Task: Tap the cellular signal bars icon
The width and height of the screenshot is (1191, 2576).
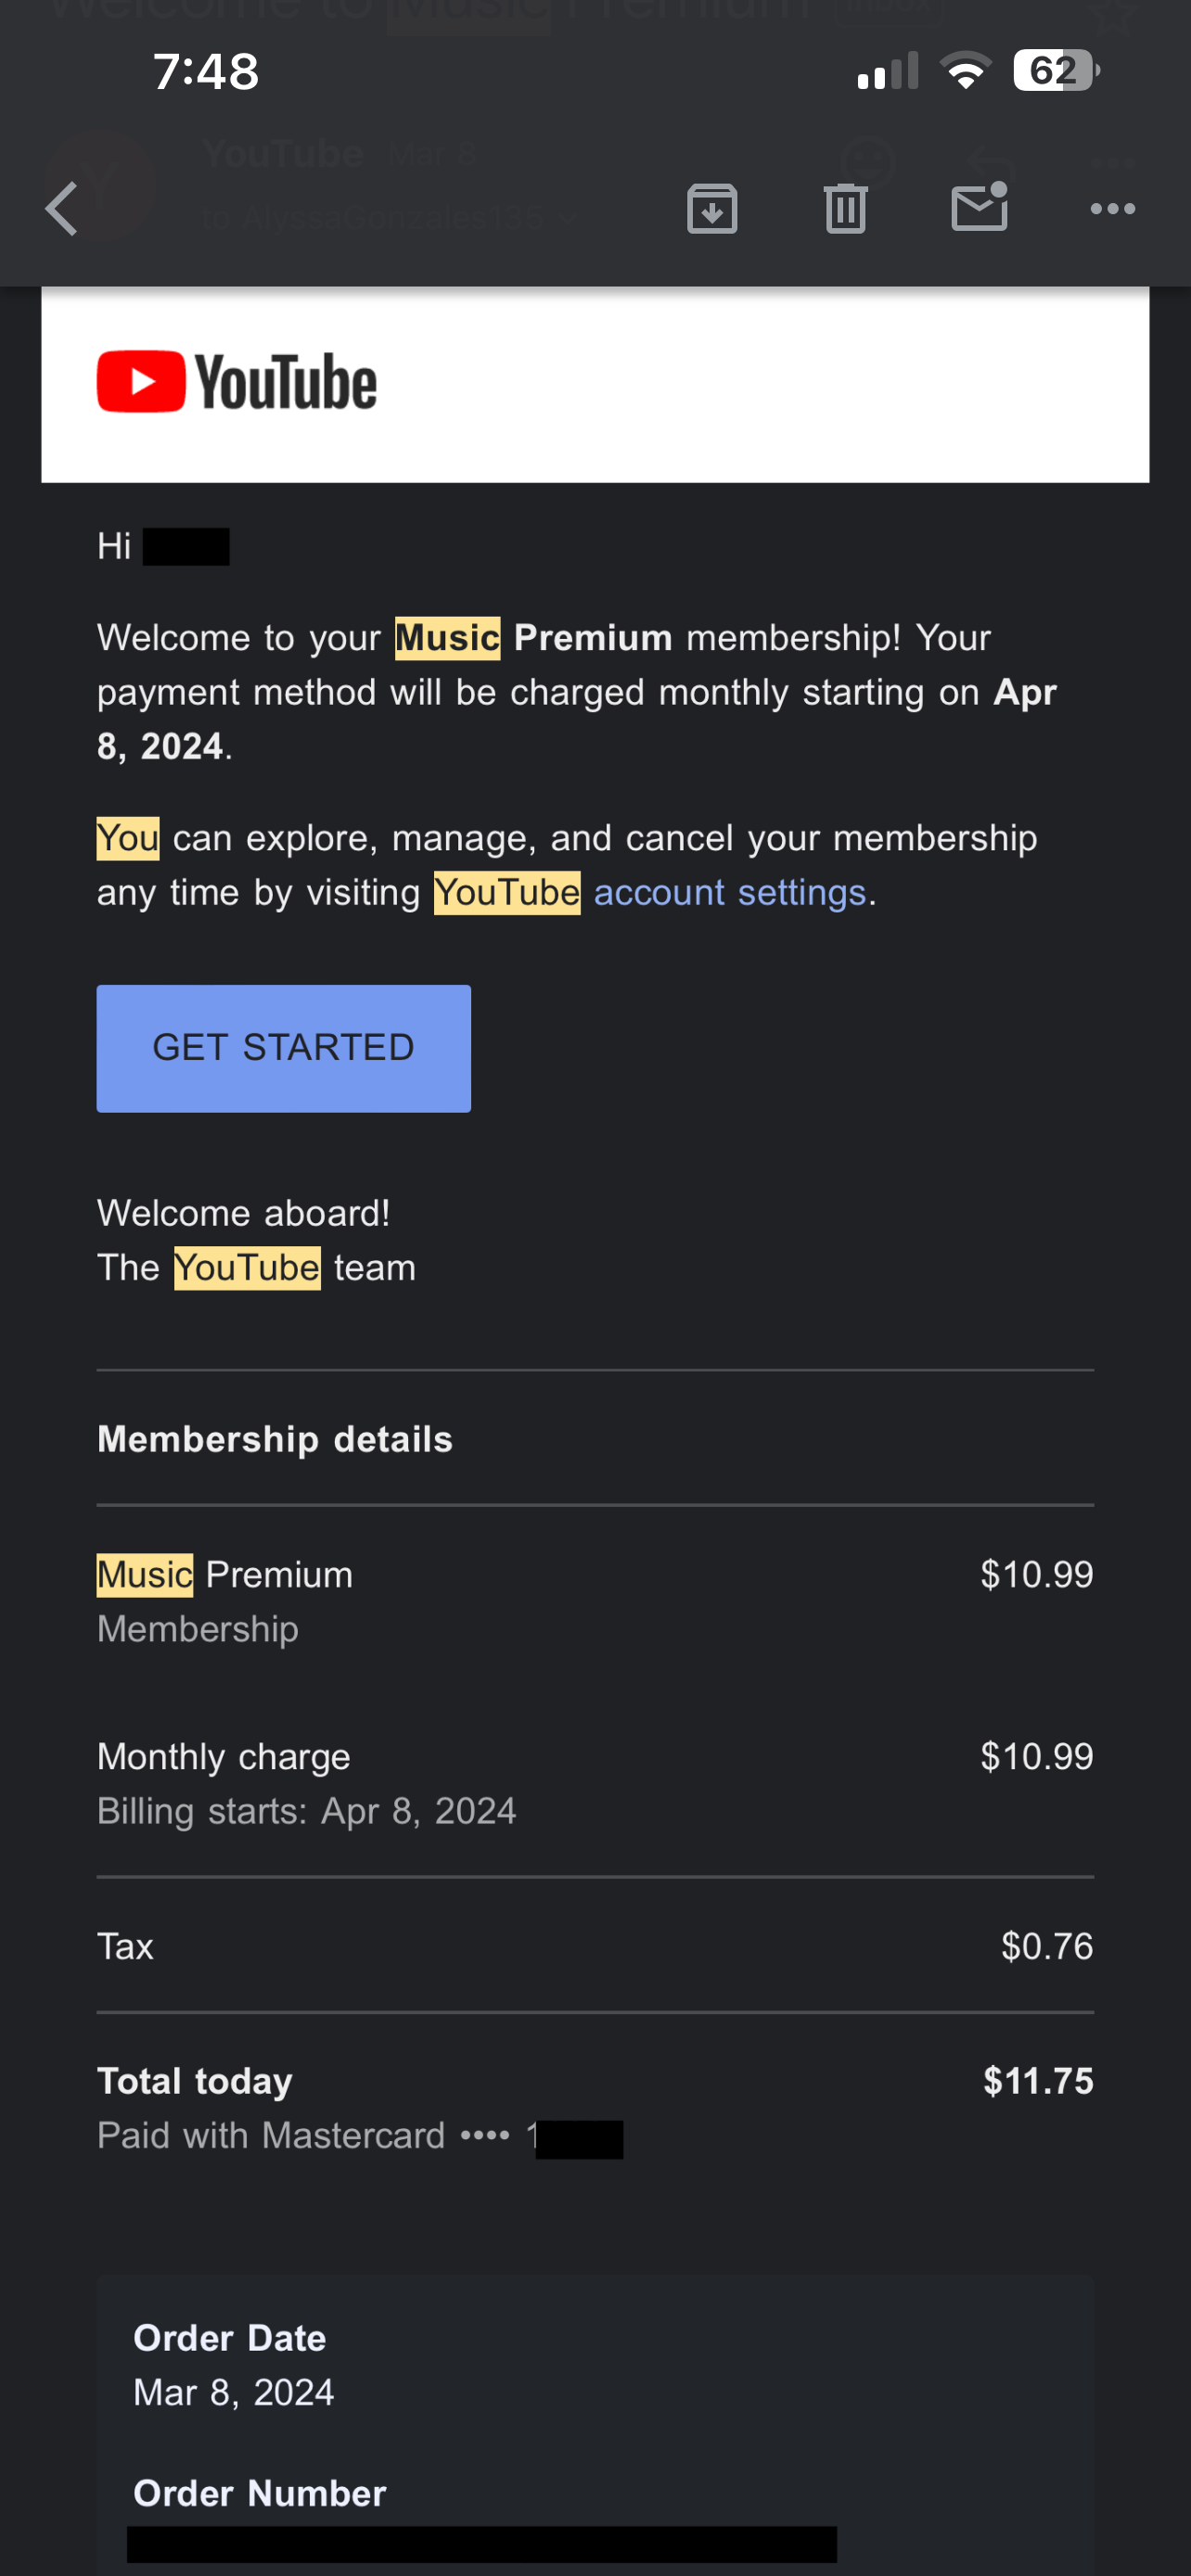Action: pyautogui.click(x=887, y=72)
